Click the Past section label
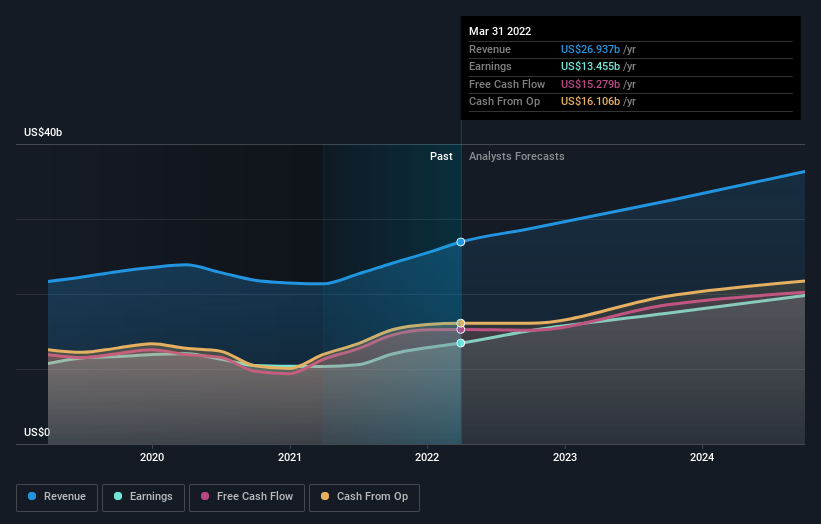 (441, 156)
